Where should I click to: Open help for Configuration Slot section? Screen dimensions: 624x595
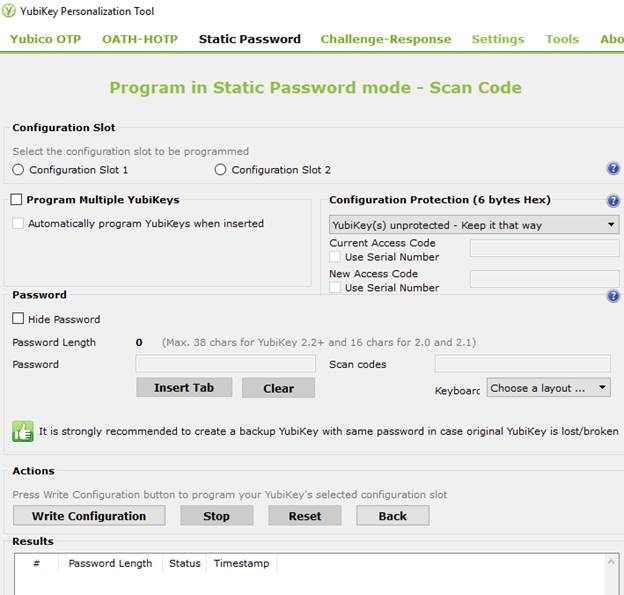[613, 168]
